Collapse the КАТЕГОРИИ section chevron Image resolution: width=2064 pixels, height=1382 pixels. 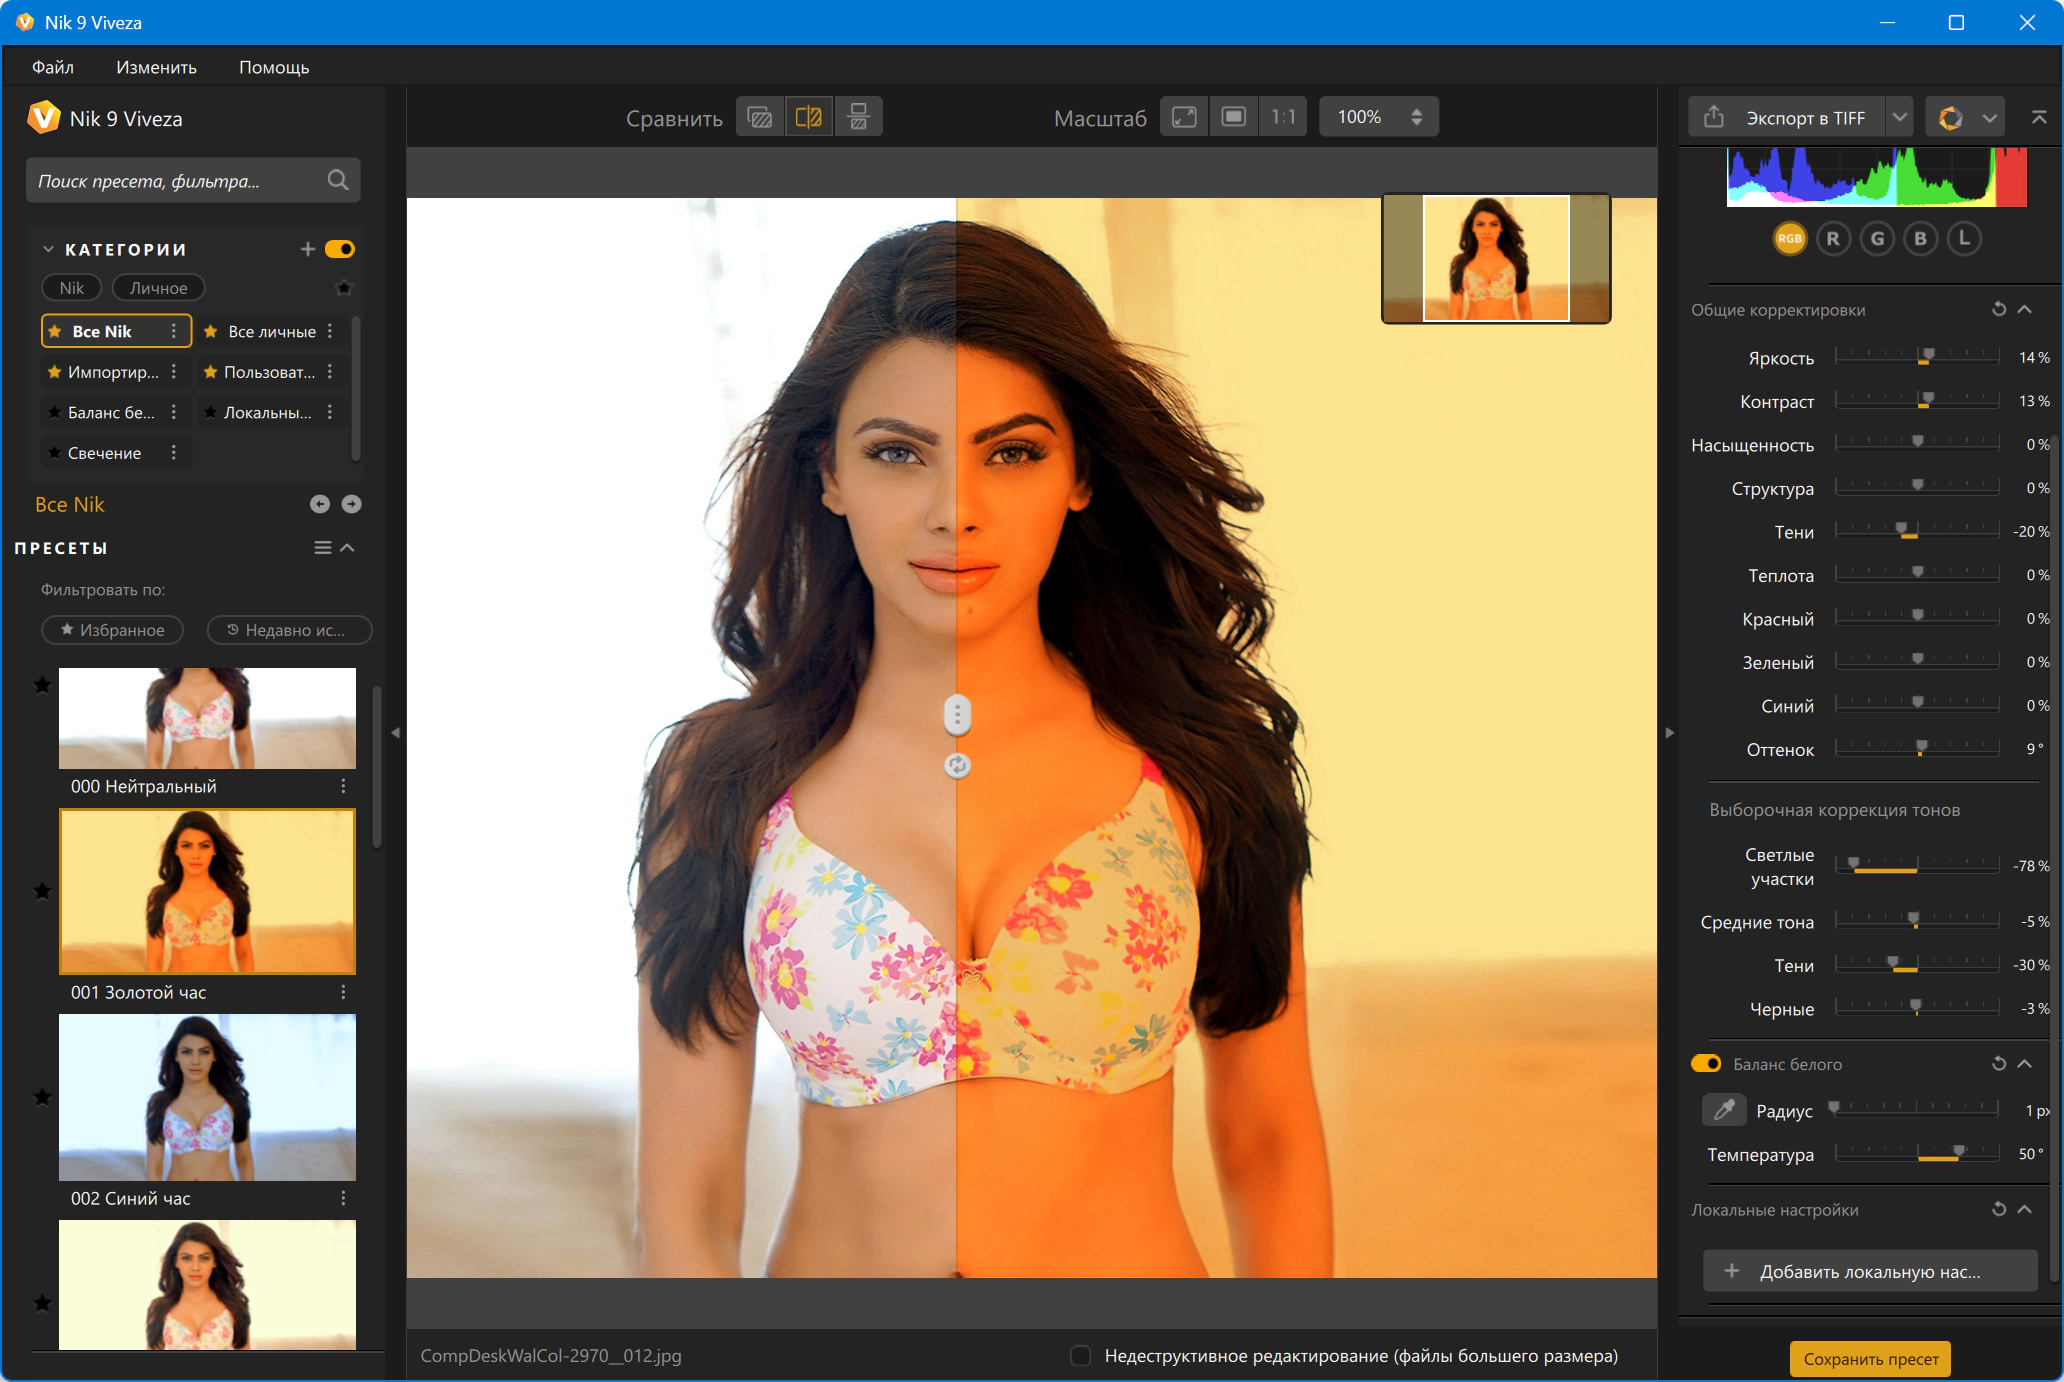pyautogui.click(x=48, y=249)
